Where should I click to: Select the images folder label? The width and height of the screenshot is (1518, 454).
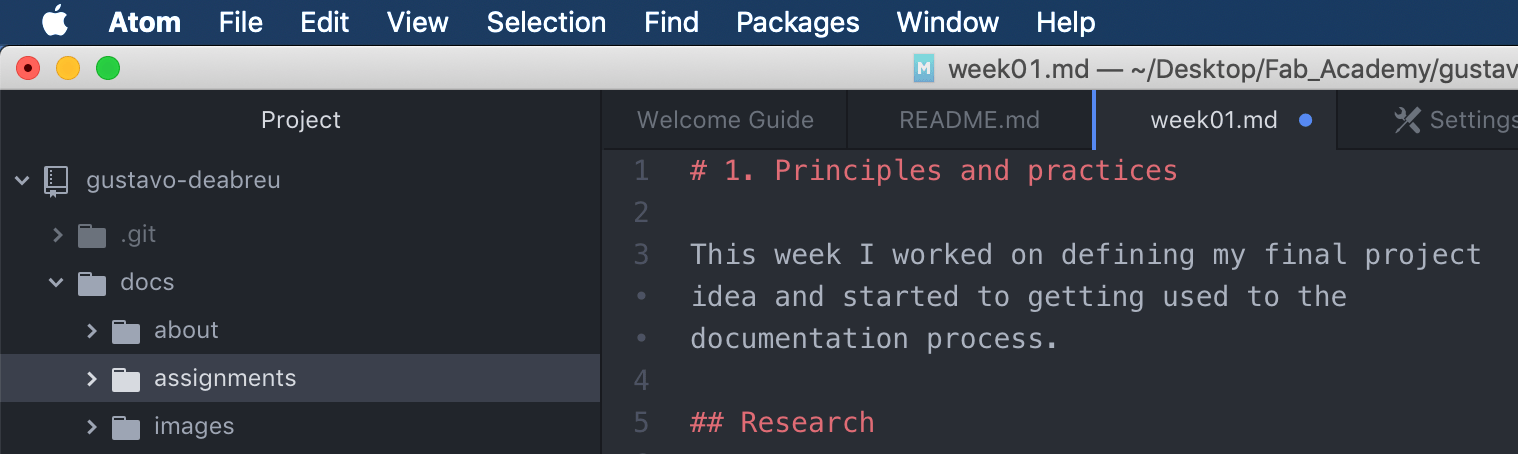pos(194,426)
